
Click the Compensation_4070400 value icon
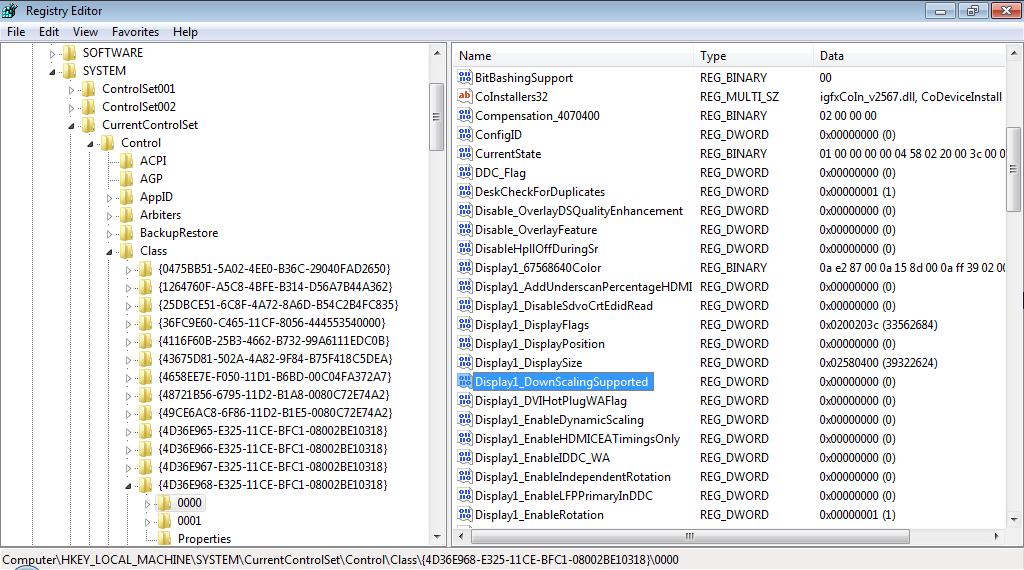pyautogui.click(x=464, y=115)
